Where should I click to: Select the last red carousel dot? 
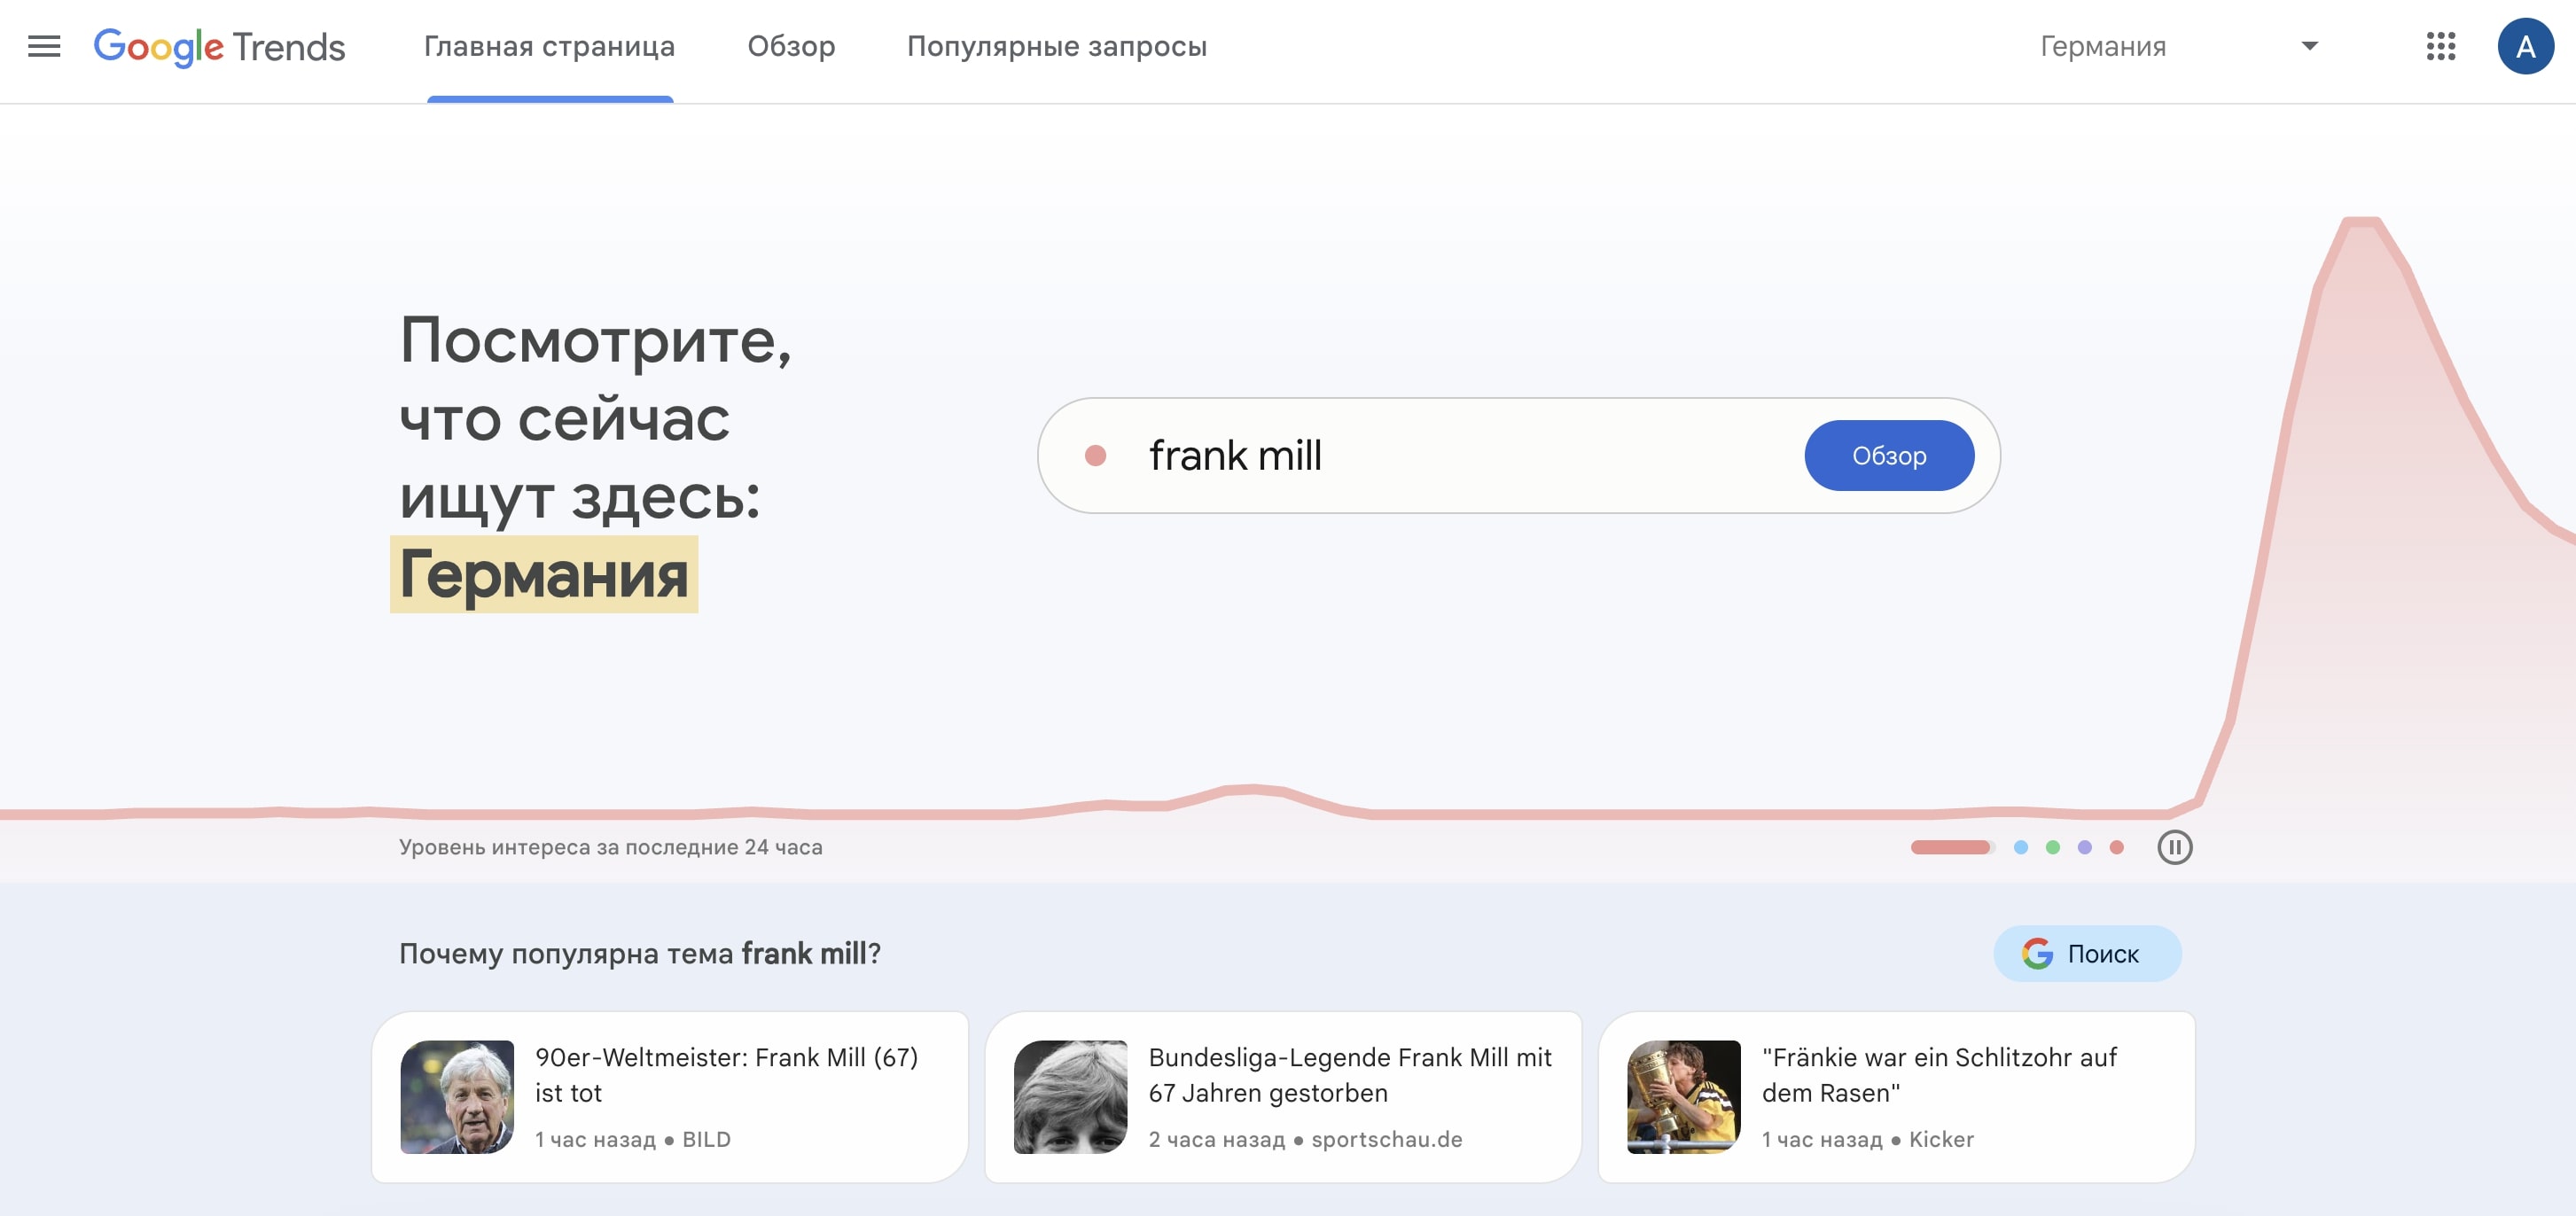pyautogui.click(x=2116, y=847)
